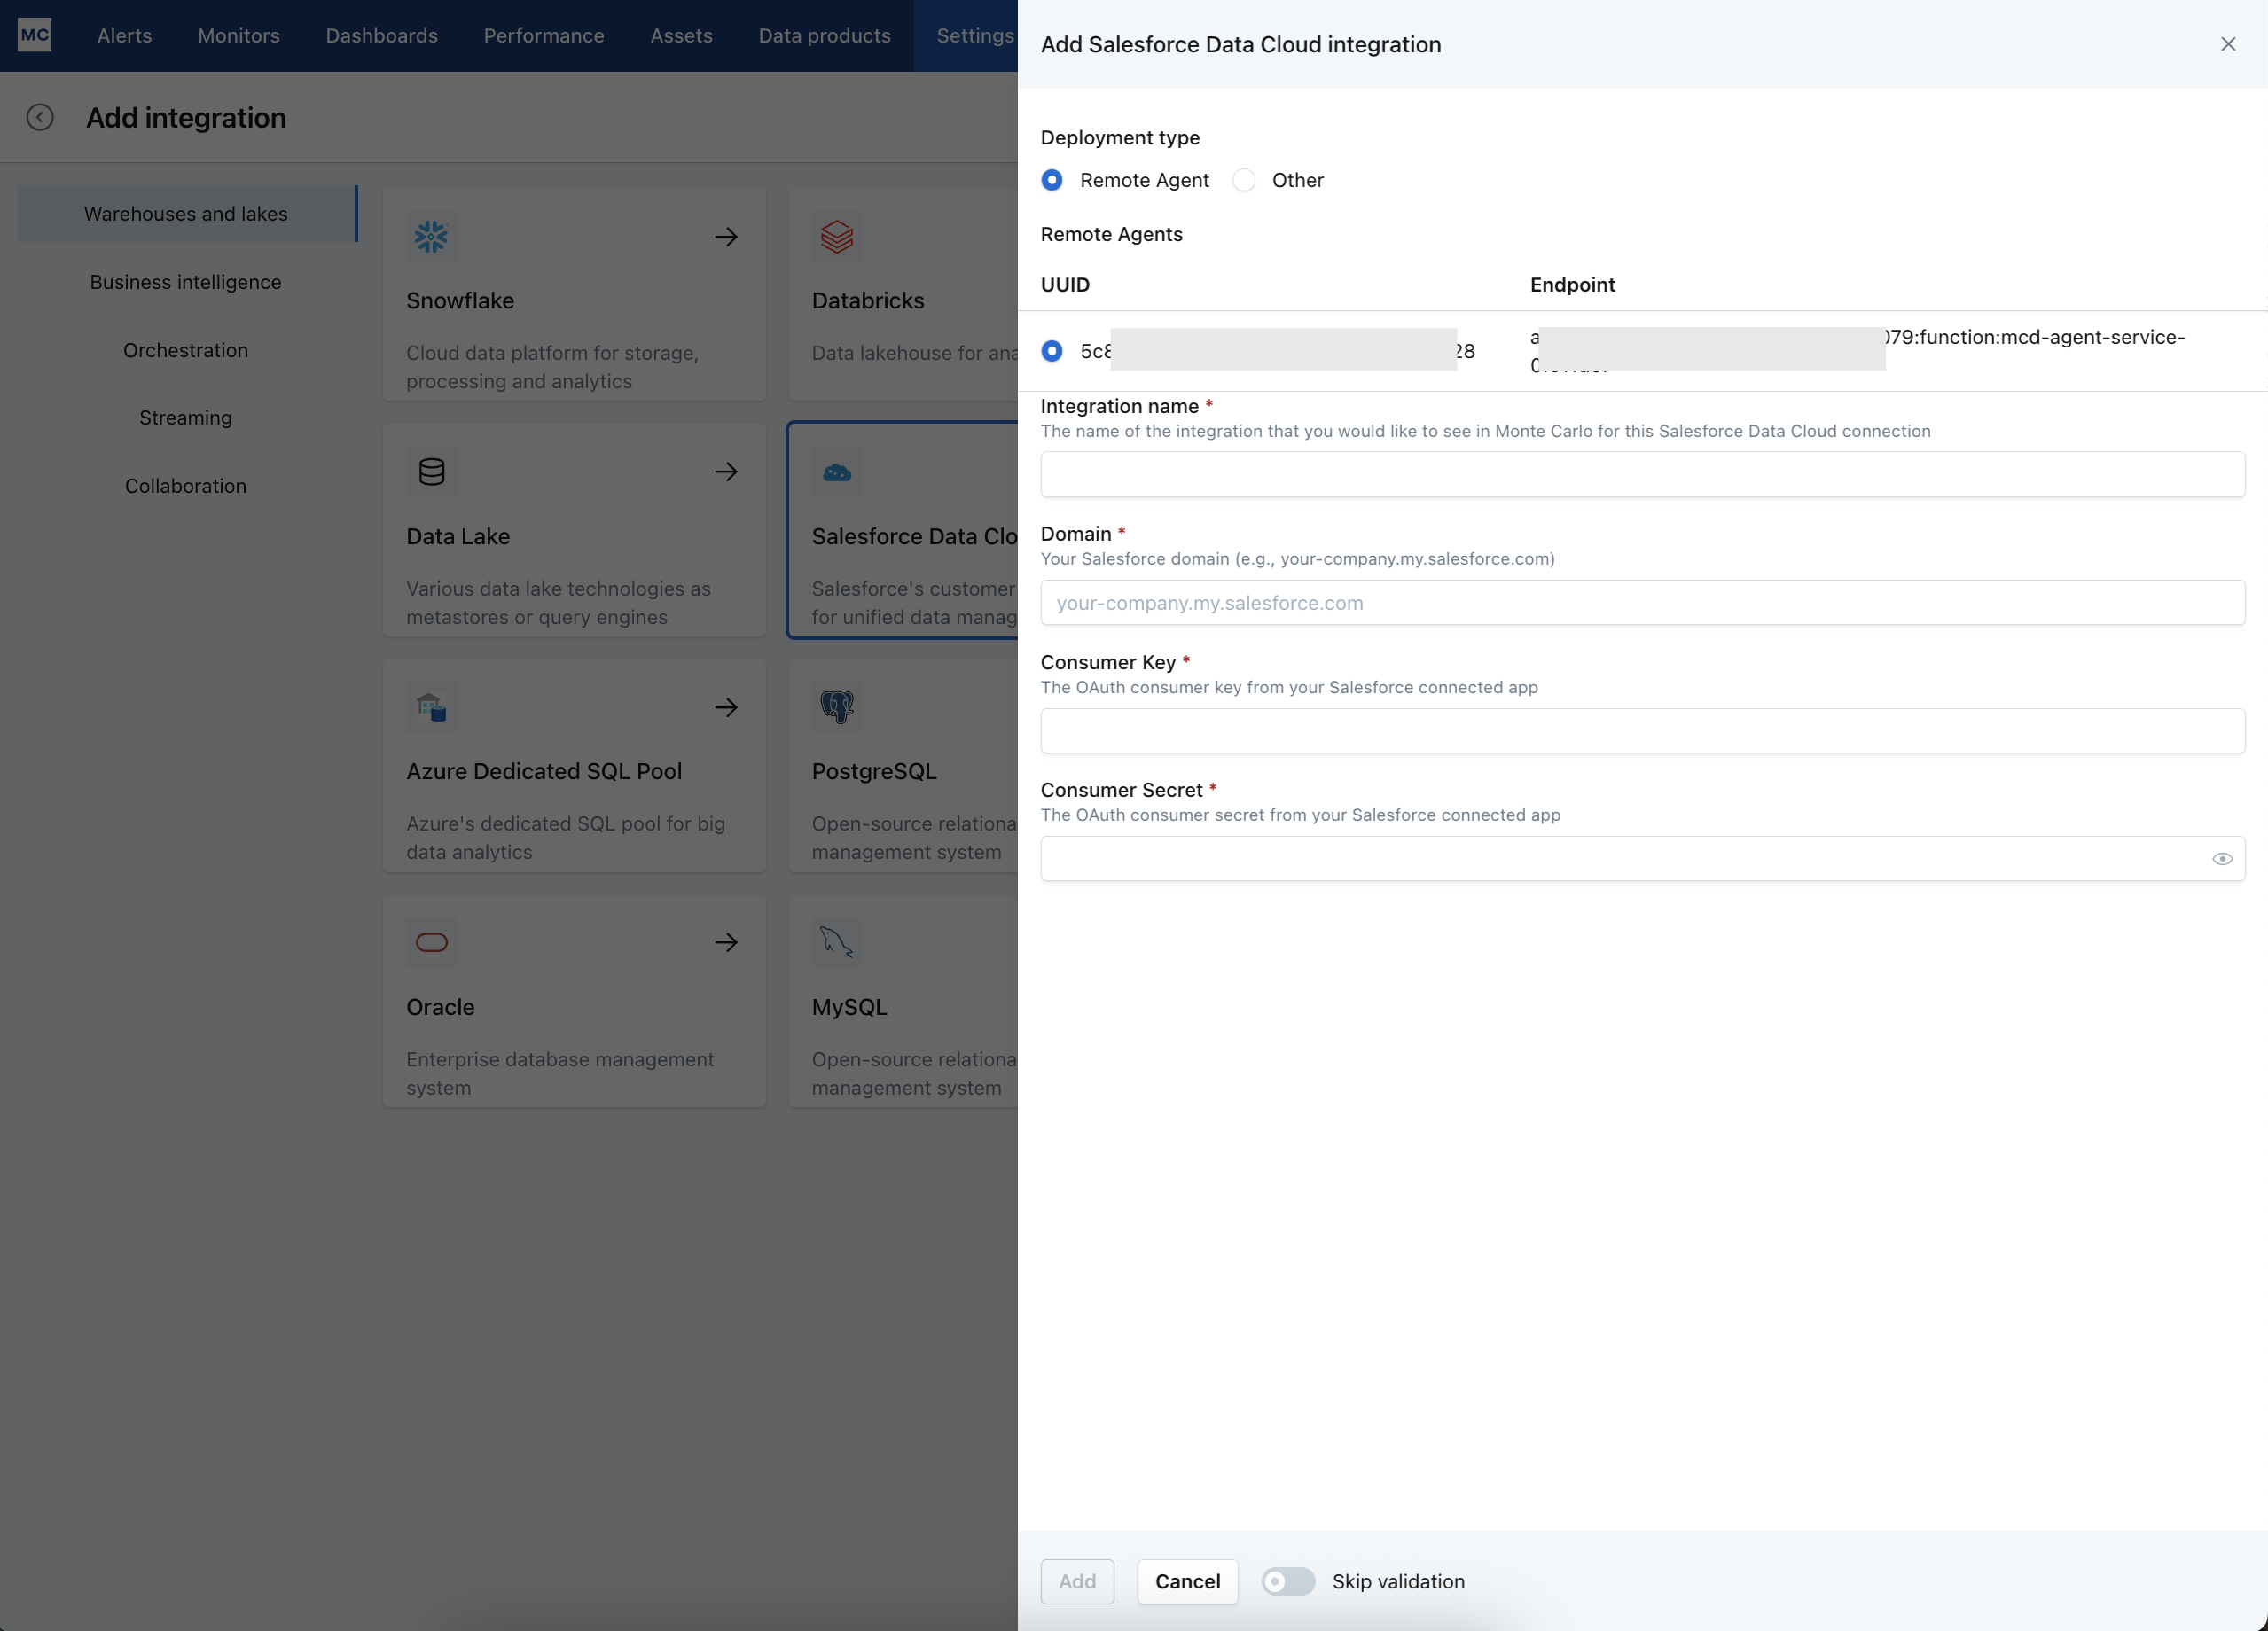Image resolution: width=2268 pixels, height=1631 pixels.
Task: Select Streaming category
Action: click(x=186, y=418)
